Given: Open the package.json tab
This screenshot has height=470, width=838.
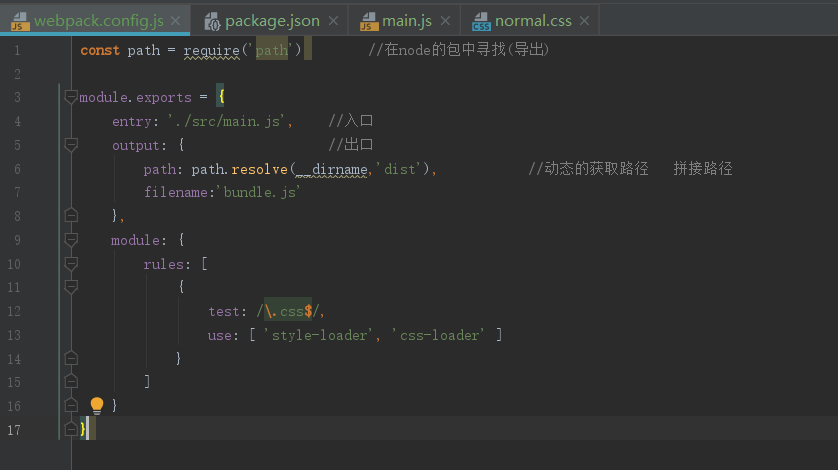Looking at the screenshot, I should pyautogui.click(x=272, y=21).
